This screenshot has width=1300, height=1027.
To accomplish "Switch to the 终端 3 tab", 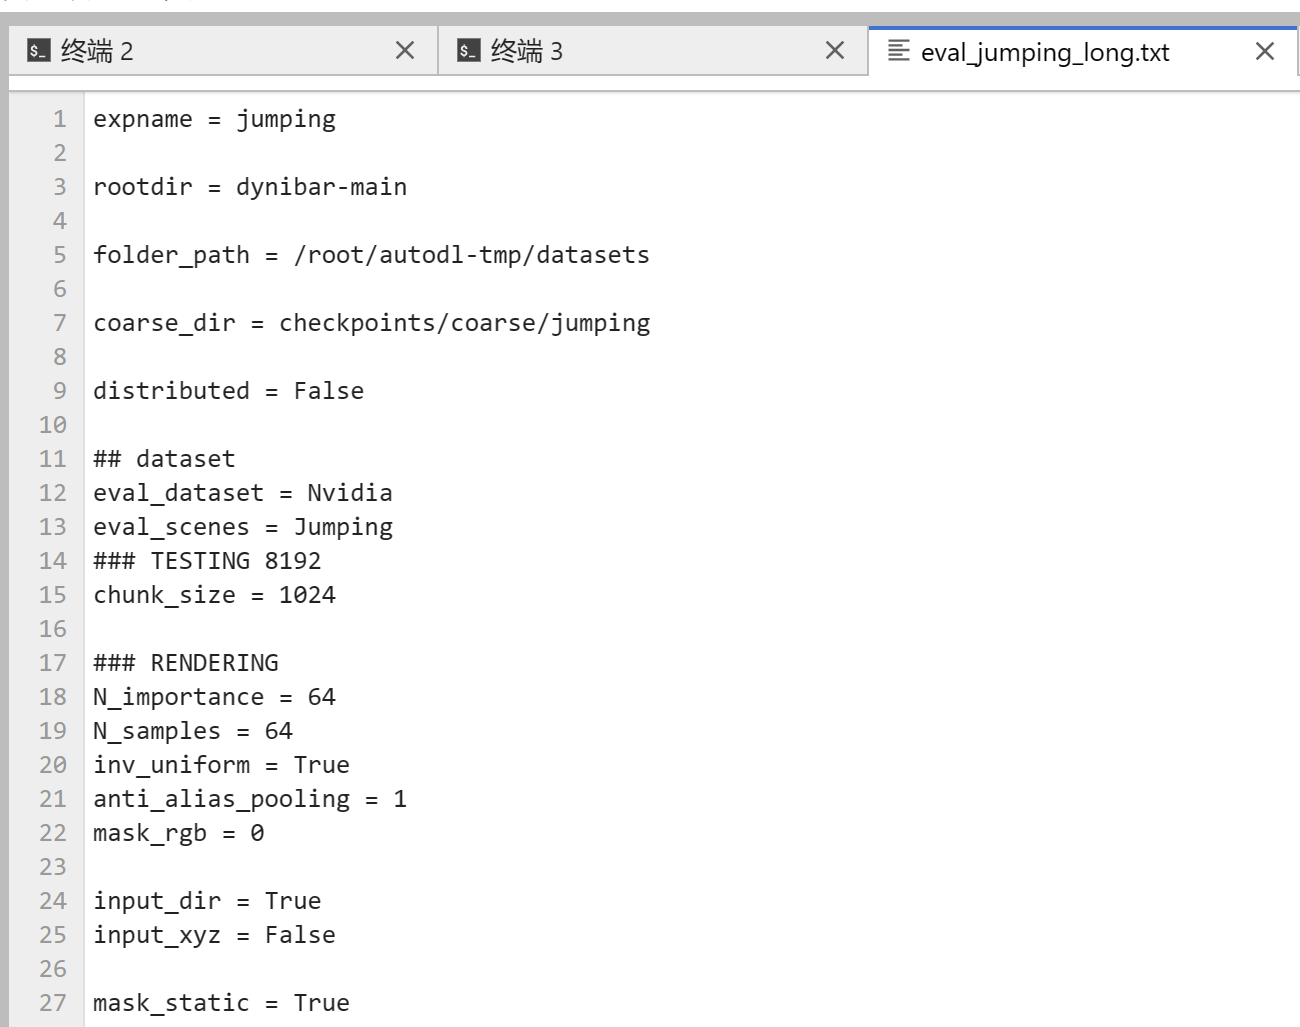I will pos(600,51).
